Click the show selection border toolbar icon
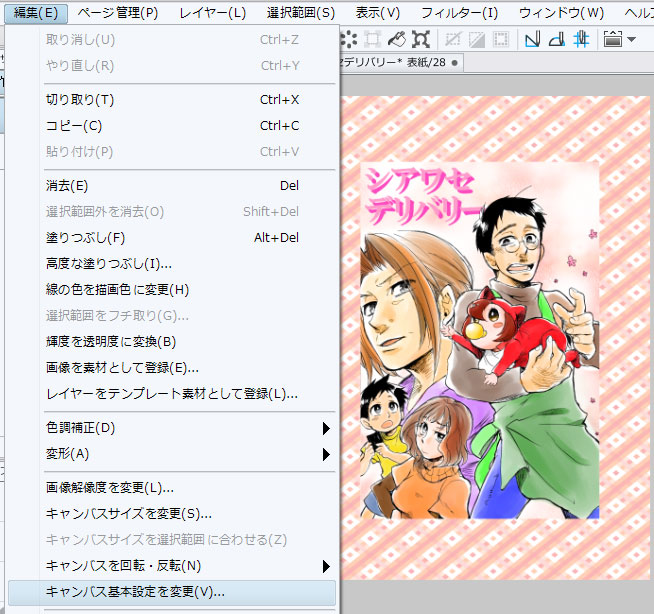The height and width of the screenshot is (614, 654). point(501,40)
